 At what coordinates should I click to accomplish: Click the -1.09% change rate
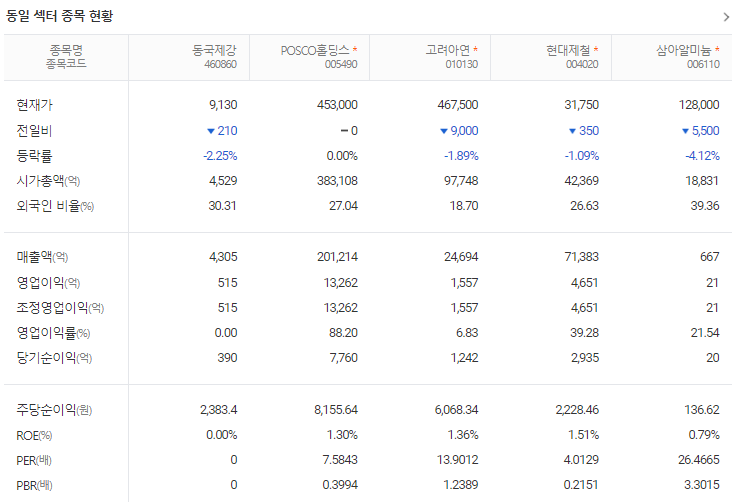pyautogui.click(x=582, y=156)
